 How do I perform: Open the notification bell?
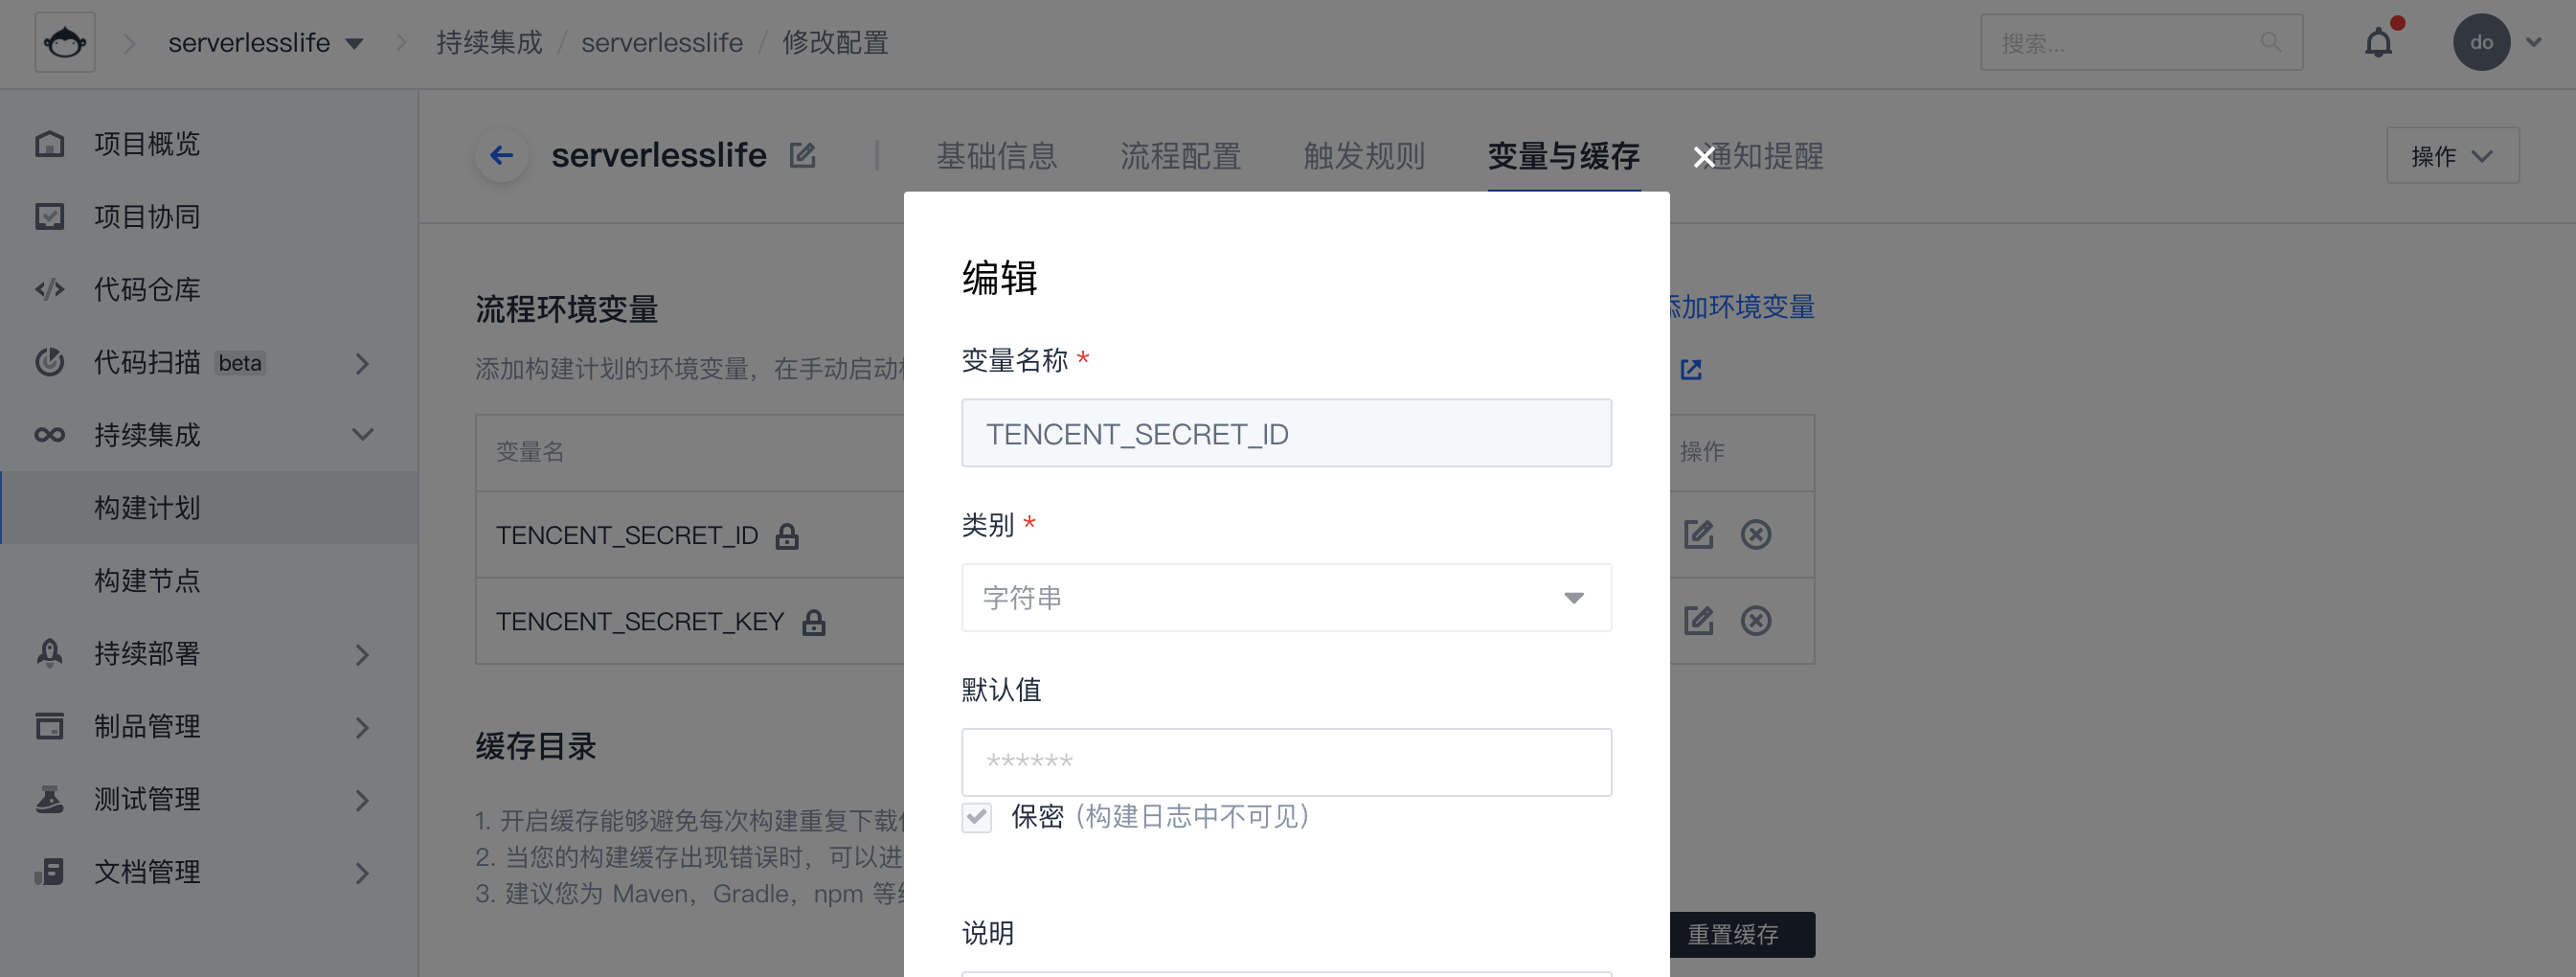point(2378,43)
